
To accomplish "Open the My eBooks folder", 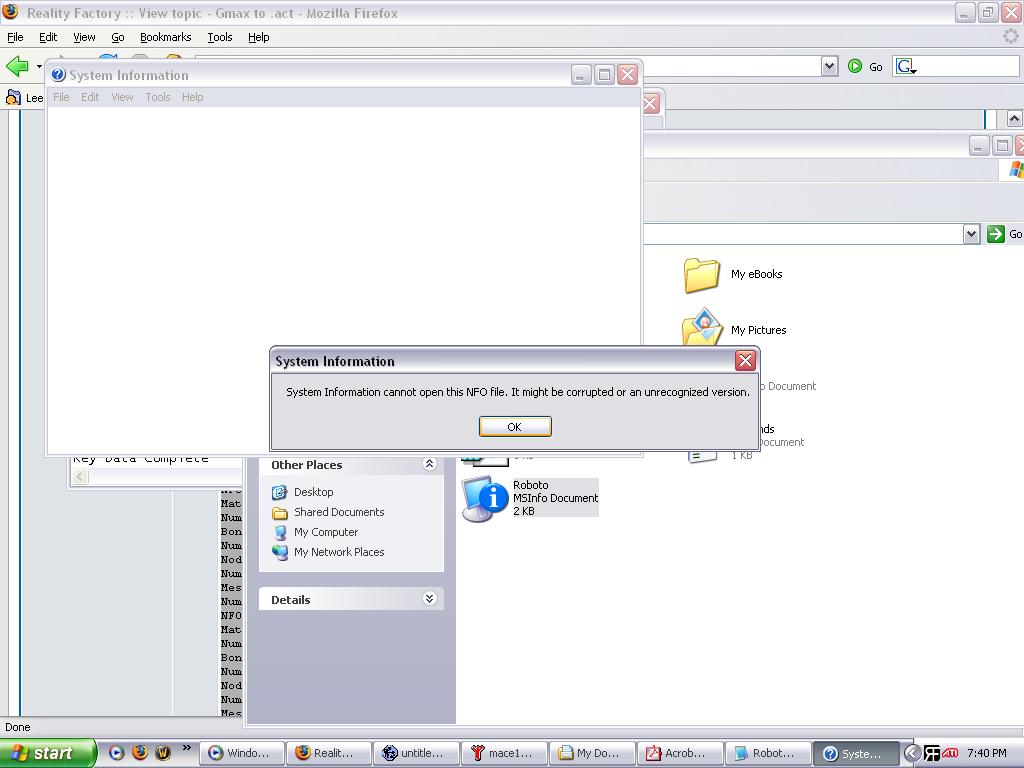I will coord(702,274).
